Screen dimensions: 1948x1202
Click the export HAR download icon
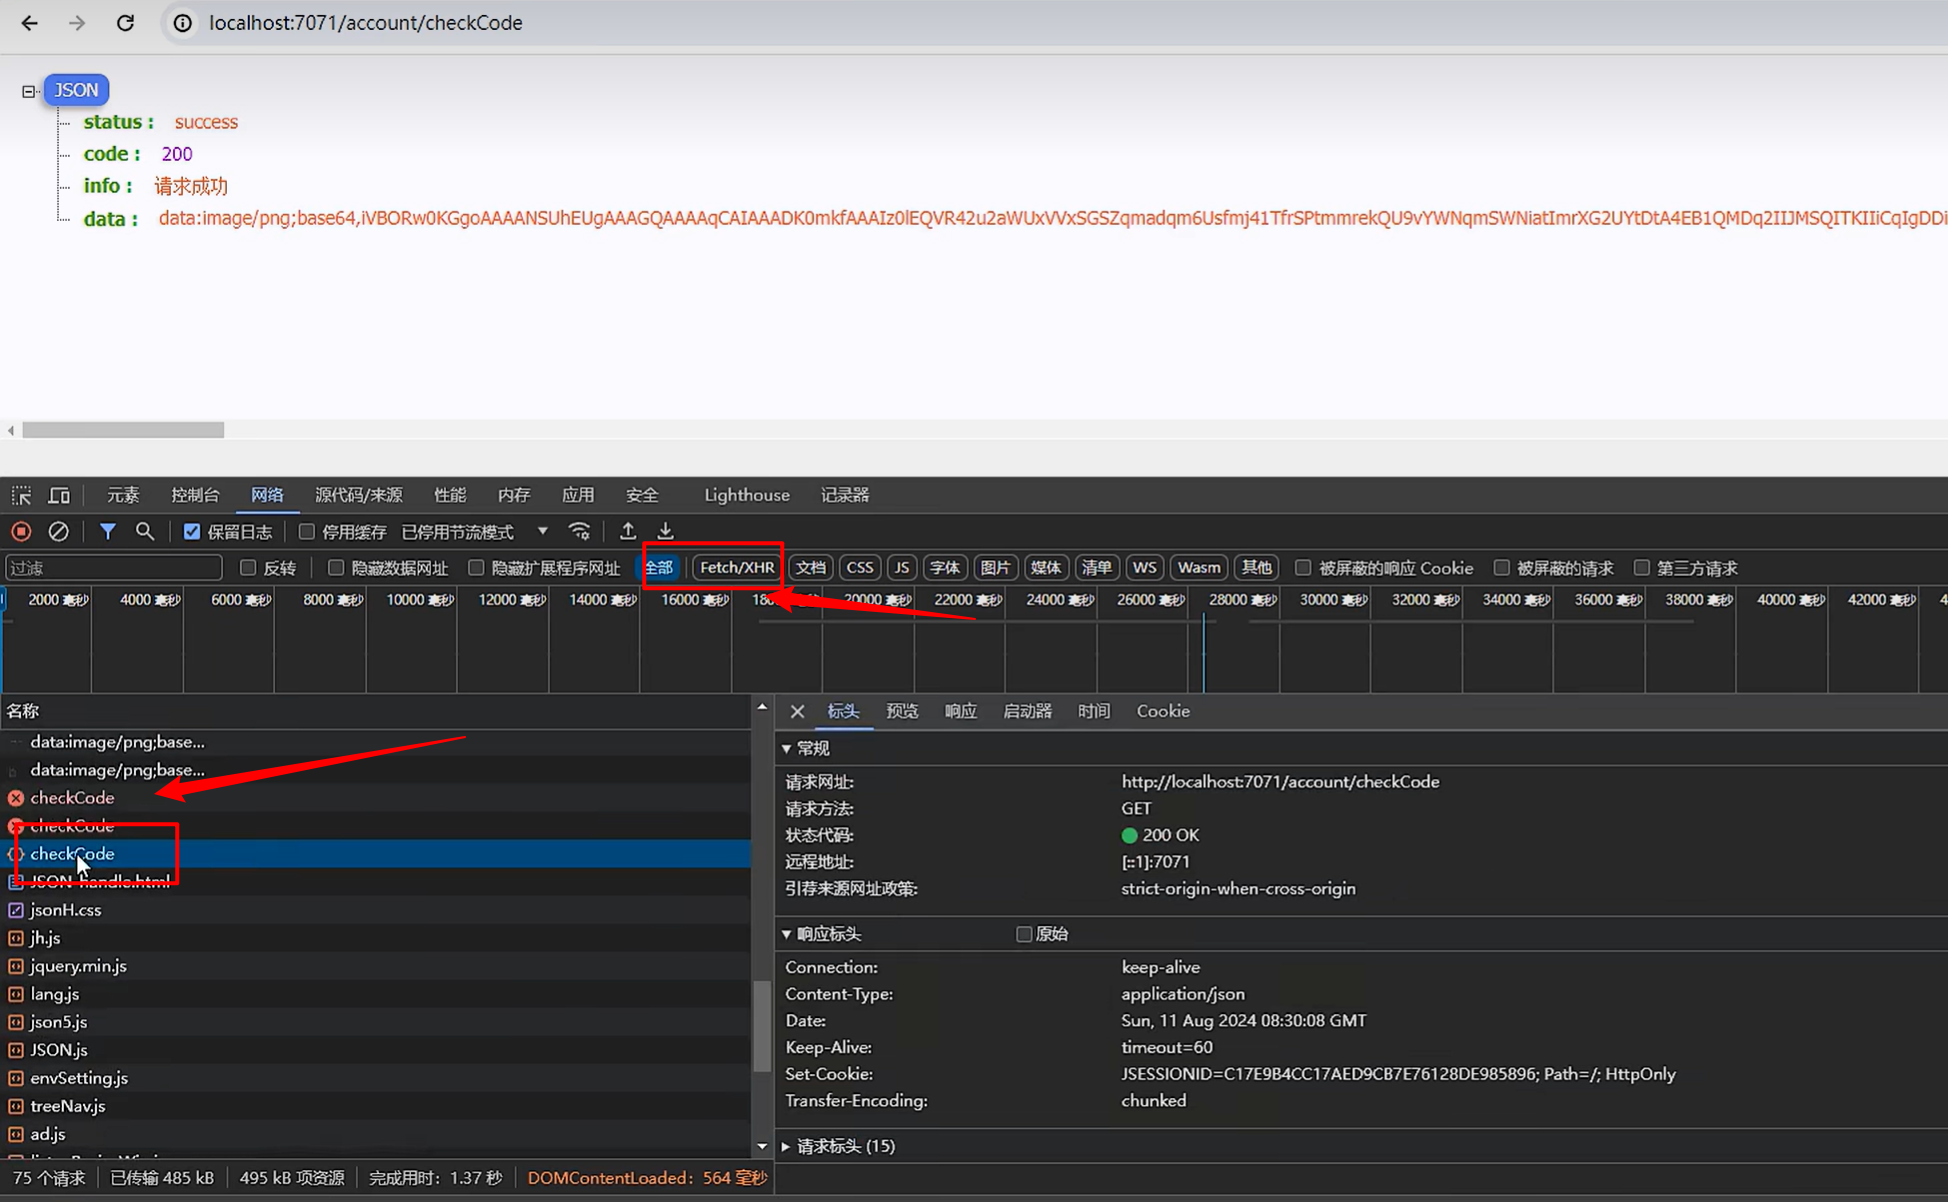(665, 531)
